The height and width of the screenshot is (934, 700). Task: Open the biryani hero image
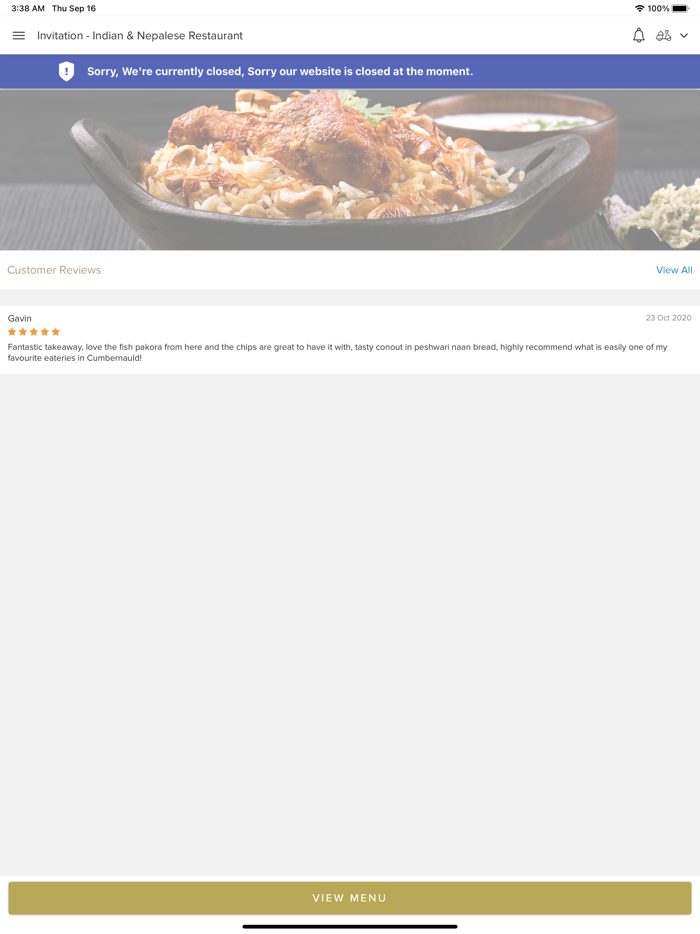350,170
